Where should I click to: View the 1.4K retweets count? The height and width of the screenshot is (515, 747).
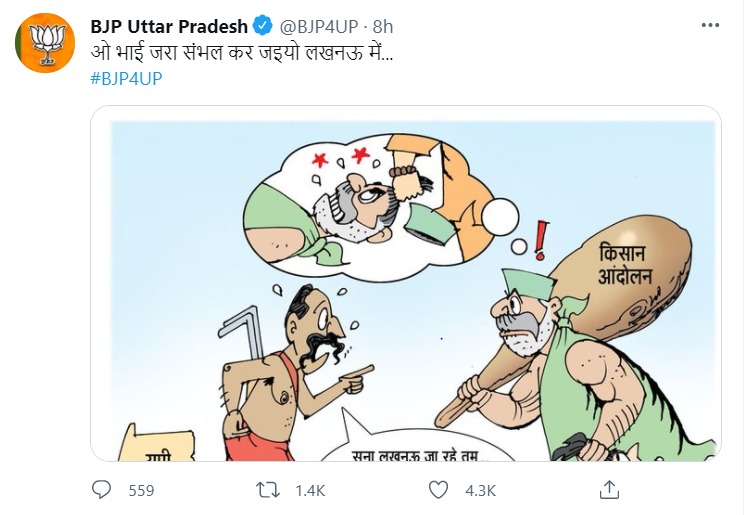(310, 491)
